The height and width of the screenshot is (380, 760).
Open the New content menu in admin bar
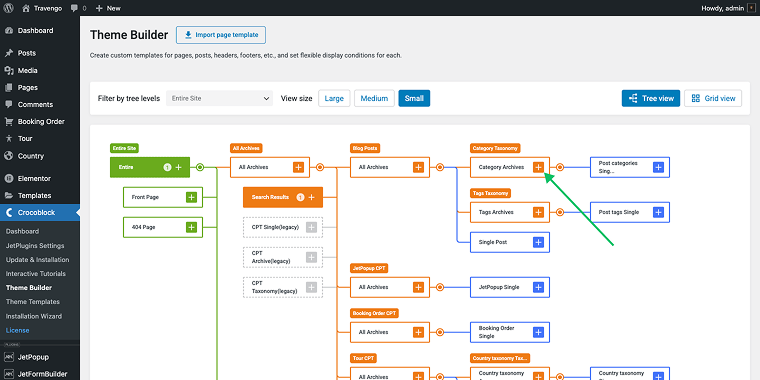pyautogui.click(x=108, y=8)
